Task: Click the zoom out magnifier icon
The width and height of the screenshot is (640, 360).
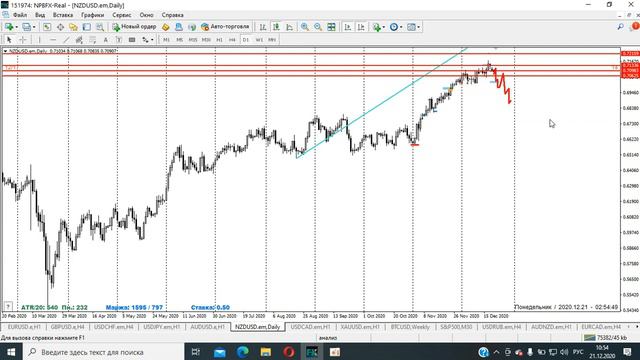Action: [318, 27]
